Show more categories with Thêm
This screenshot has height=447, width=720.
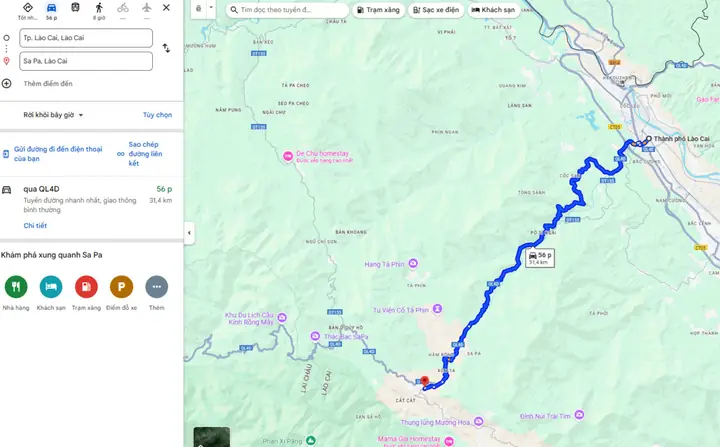(157, 287)
